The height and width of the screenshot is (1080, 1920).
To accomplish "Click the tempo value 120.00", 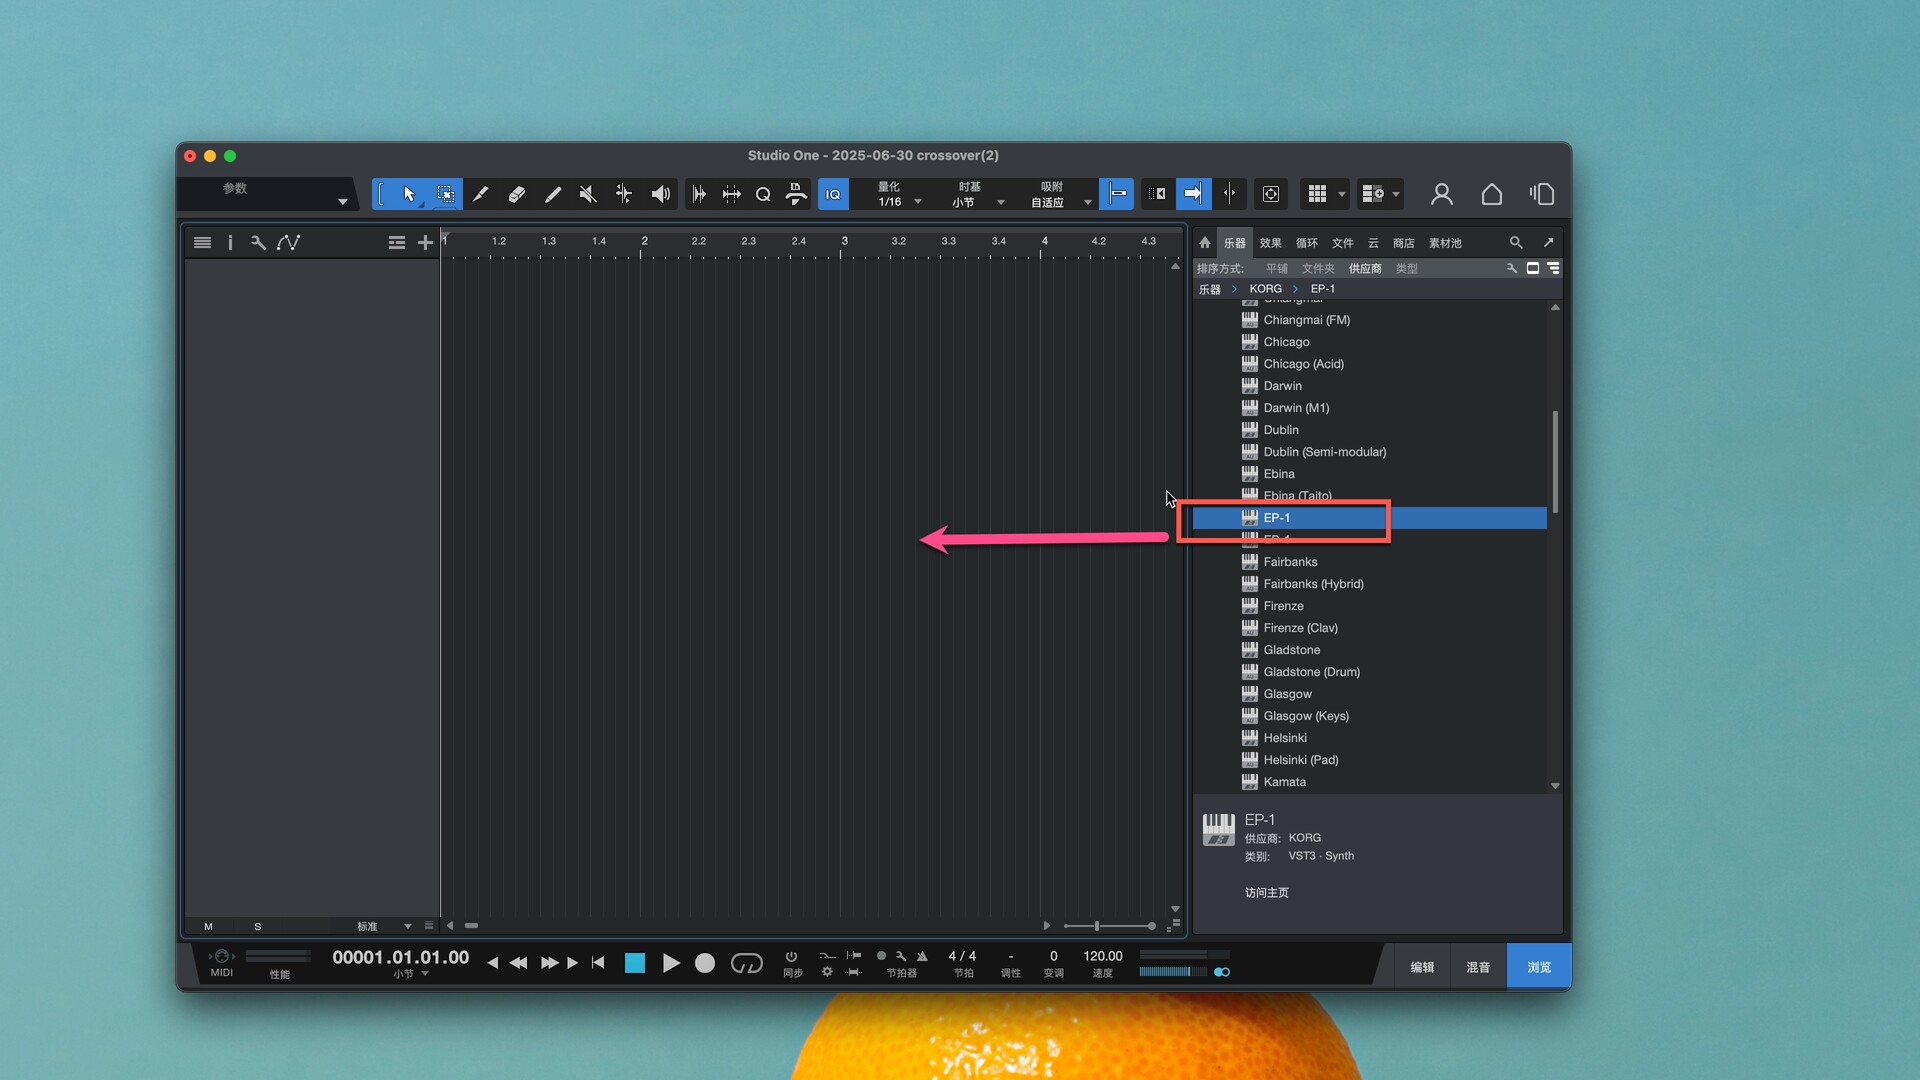I will (x=1103, y=956).
